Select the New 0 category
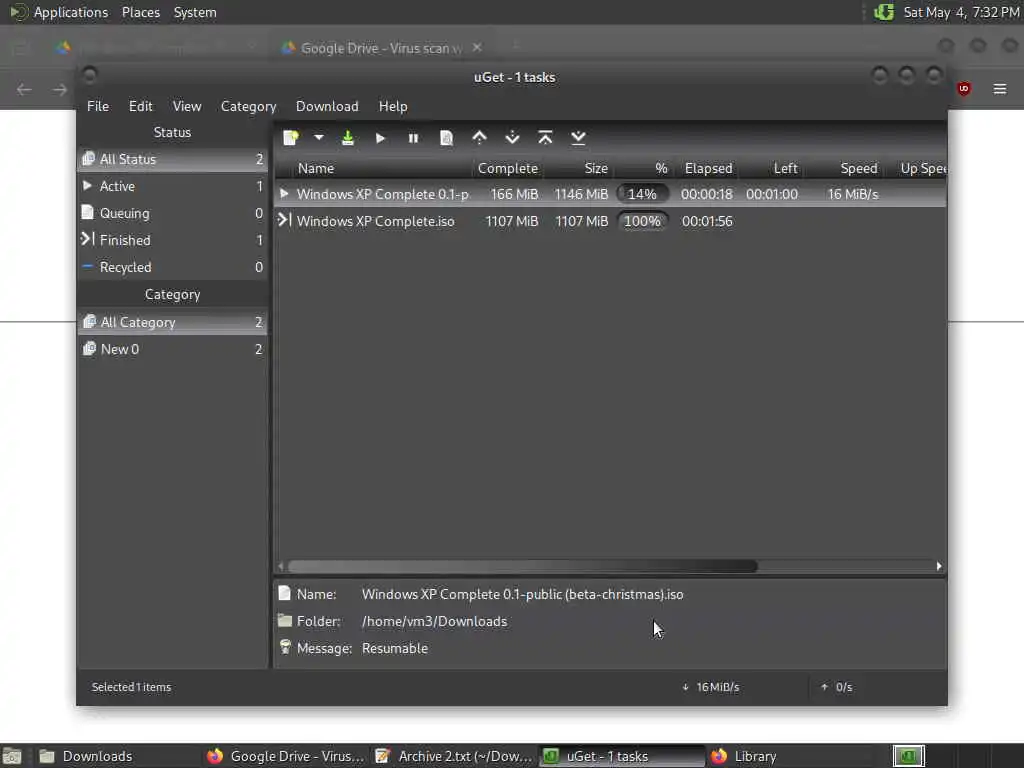The width and height of the screenshot is (1024, 768). point(172,349)
